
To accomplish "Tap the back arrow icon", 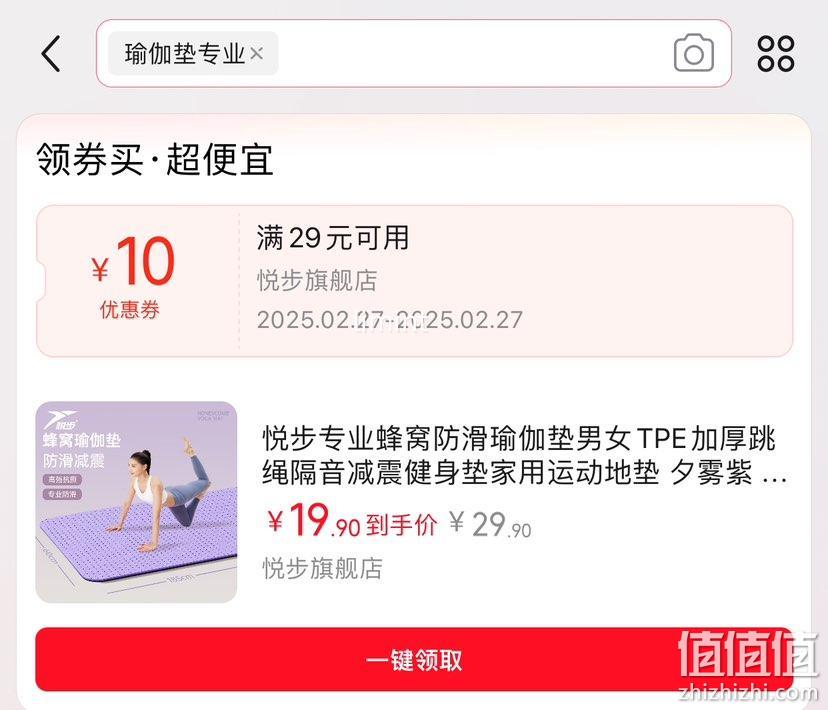I will coord(51,54).
